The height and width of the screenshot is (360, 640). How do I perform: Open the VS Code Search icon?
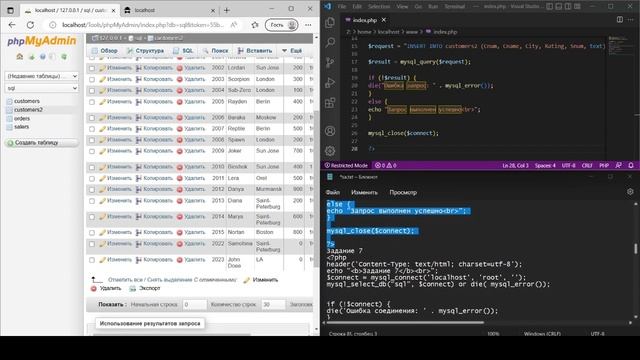click(x=330, y=42)
